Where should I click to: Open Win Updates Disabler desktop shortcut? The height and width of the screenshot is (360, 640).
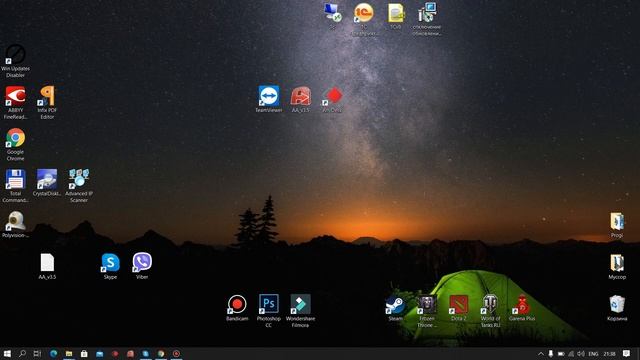click(16, 60)
